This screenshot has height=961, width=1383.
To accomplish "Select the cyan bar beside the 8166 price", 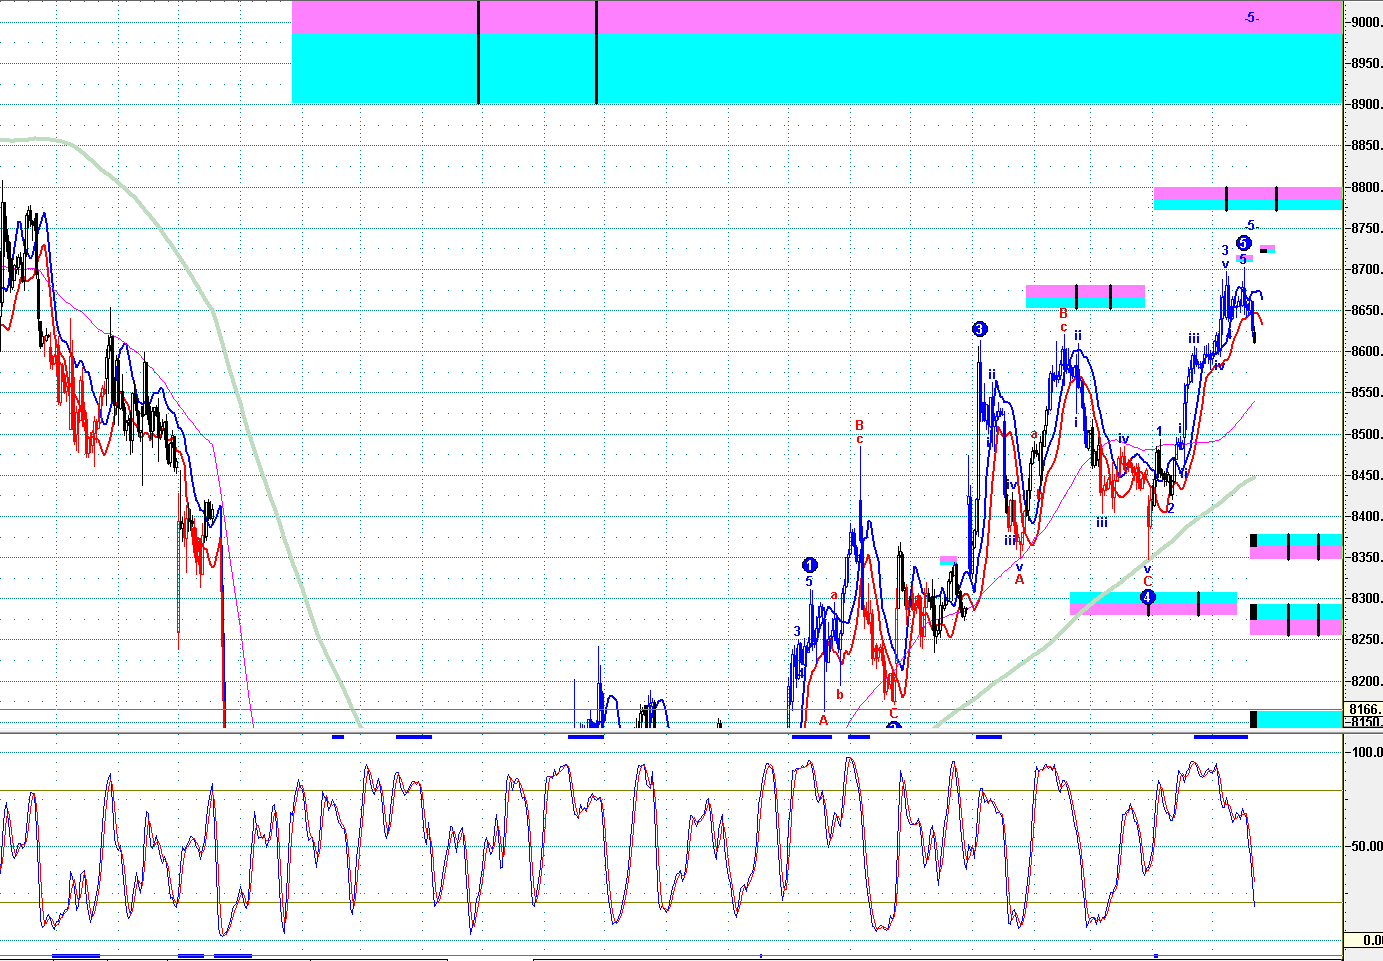I will pyautogui.click(x=1298, y=718).
